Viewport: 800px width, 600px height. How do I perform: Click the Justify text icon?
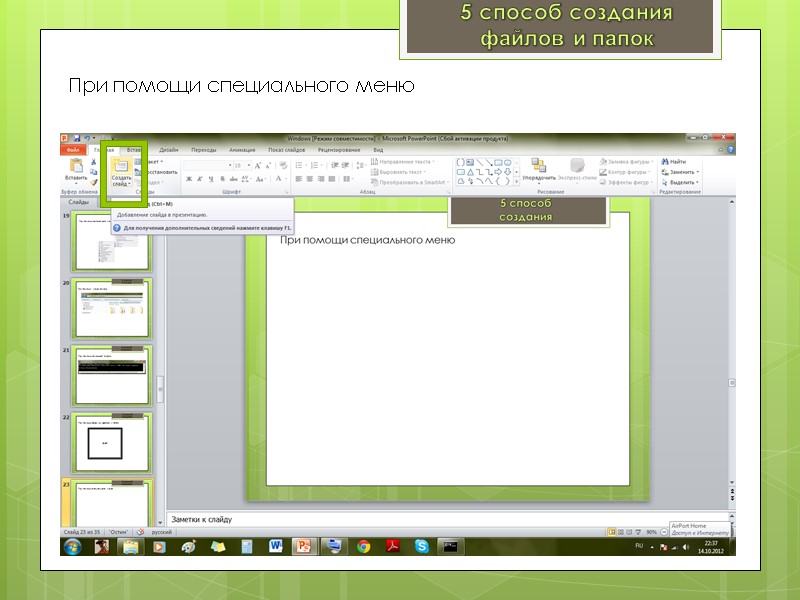click(332, 179)
